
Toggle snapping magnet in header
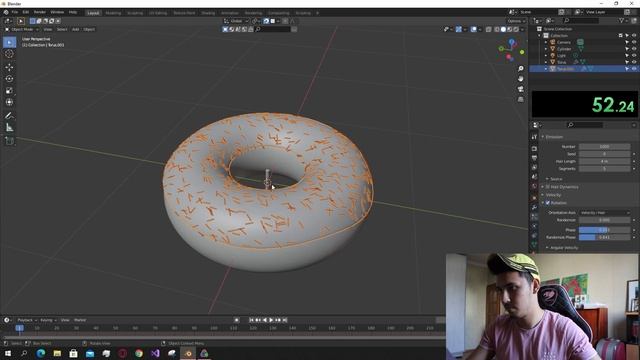pos(266,21)
